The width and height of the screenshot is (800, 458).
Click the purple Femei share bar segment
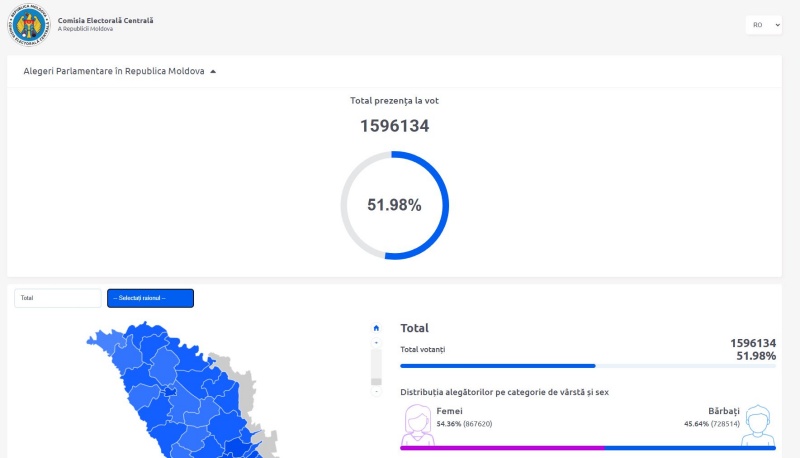click(500, 448)
